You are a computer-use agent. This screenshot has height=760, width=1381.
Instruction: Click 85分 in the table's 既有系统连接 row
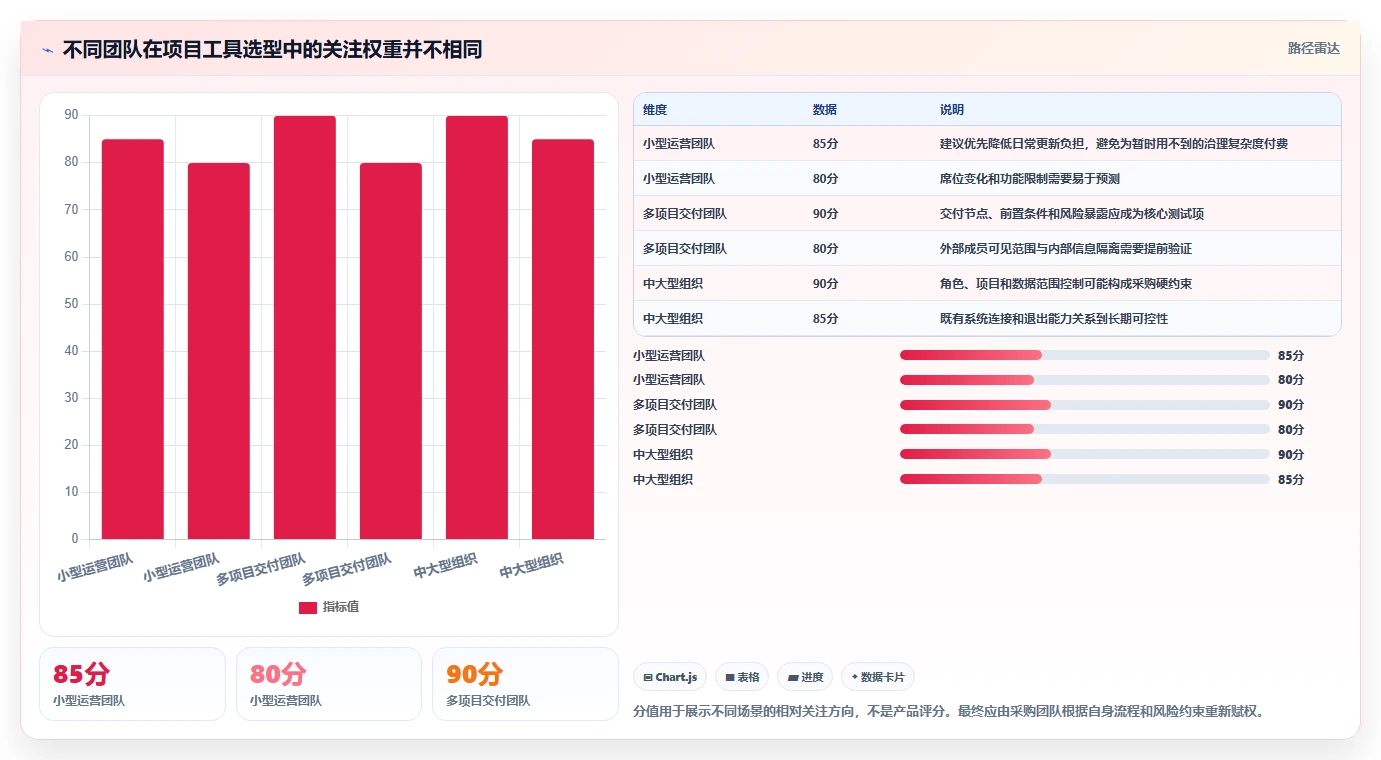[x=826, y=319]
